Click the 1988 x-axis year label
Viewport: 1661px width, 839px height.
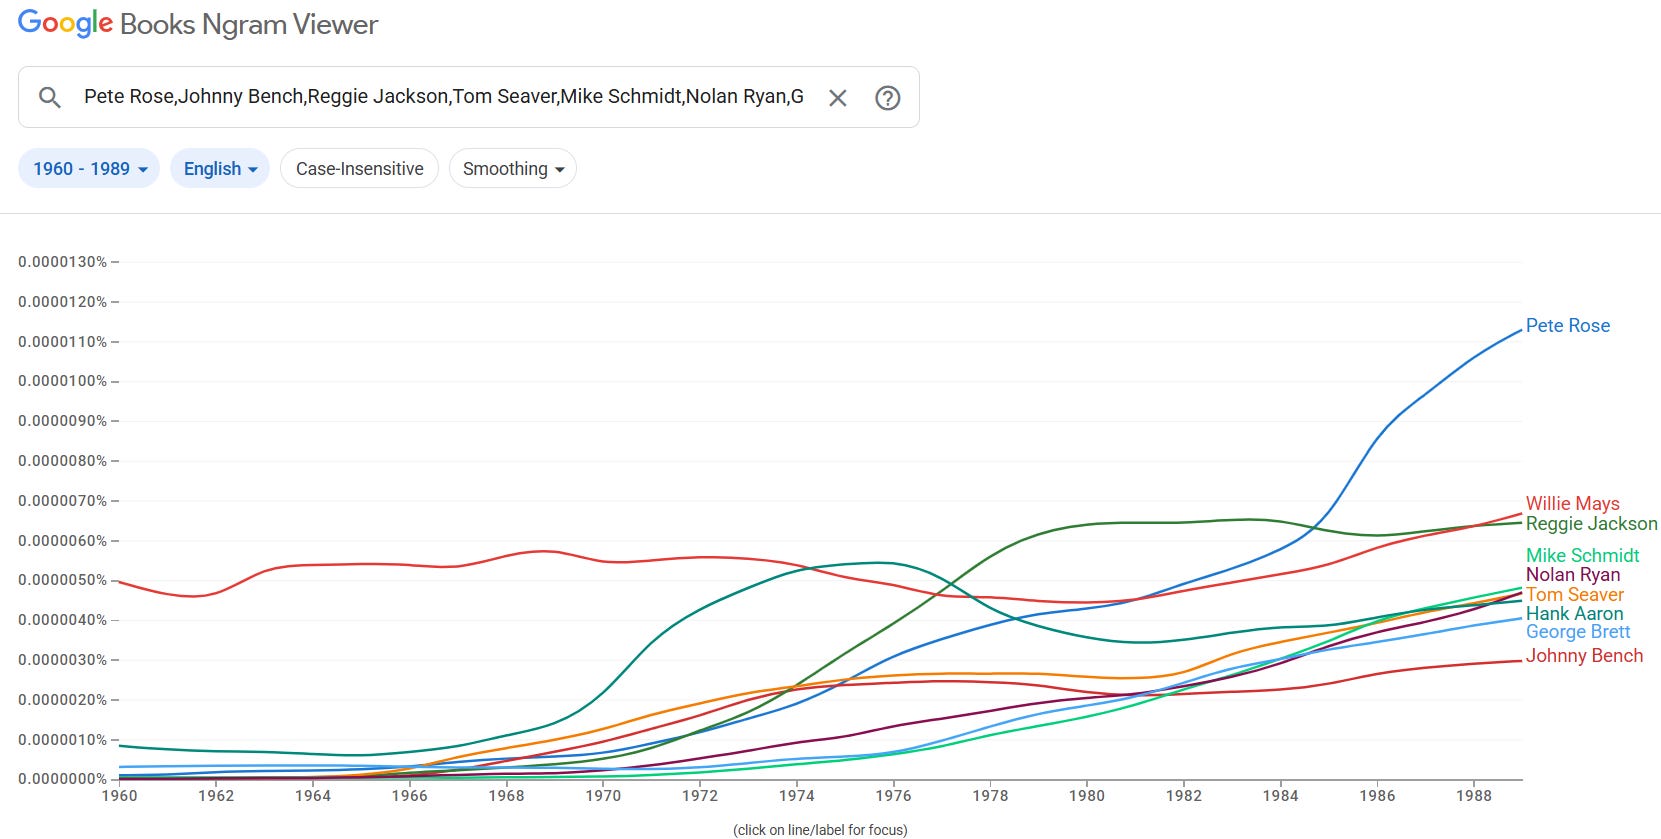pyautogui.click(x=1474, y=796)
